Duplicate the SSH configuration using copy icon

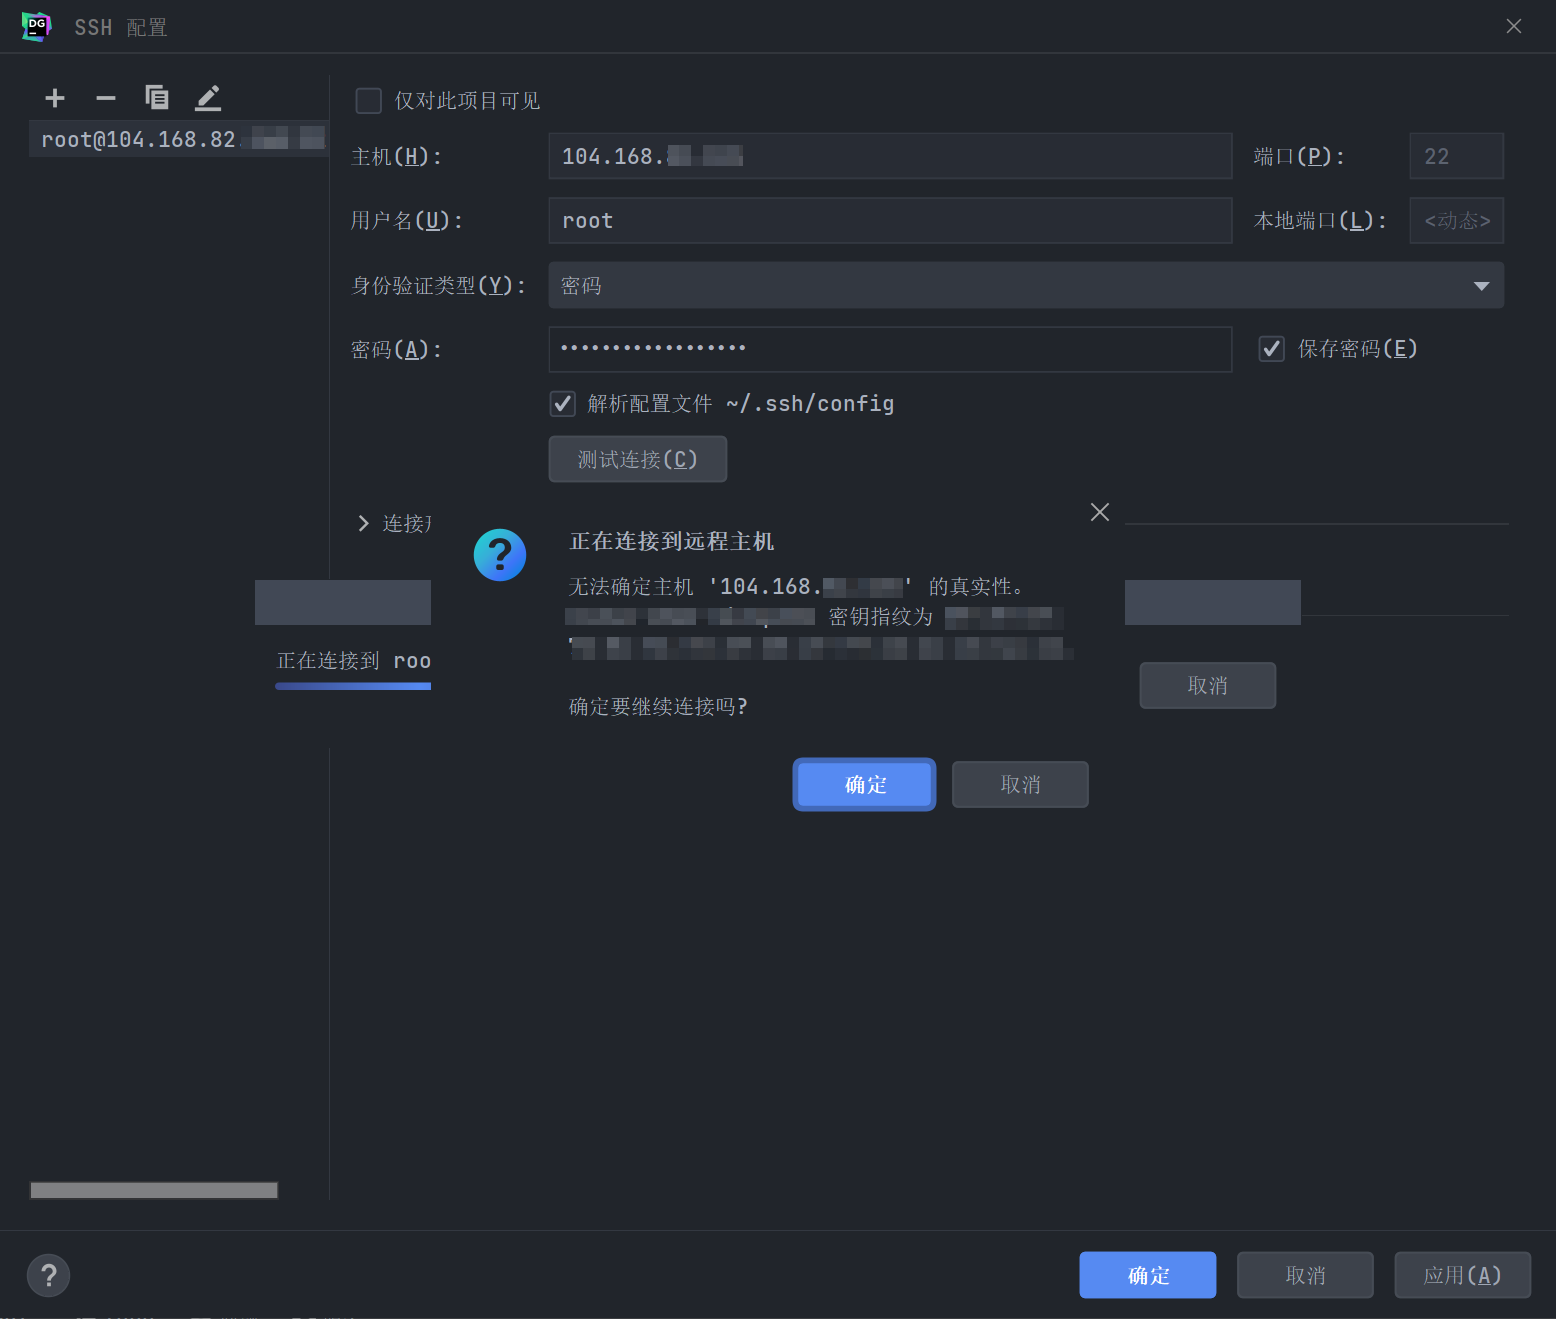[x=157, y=97]
